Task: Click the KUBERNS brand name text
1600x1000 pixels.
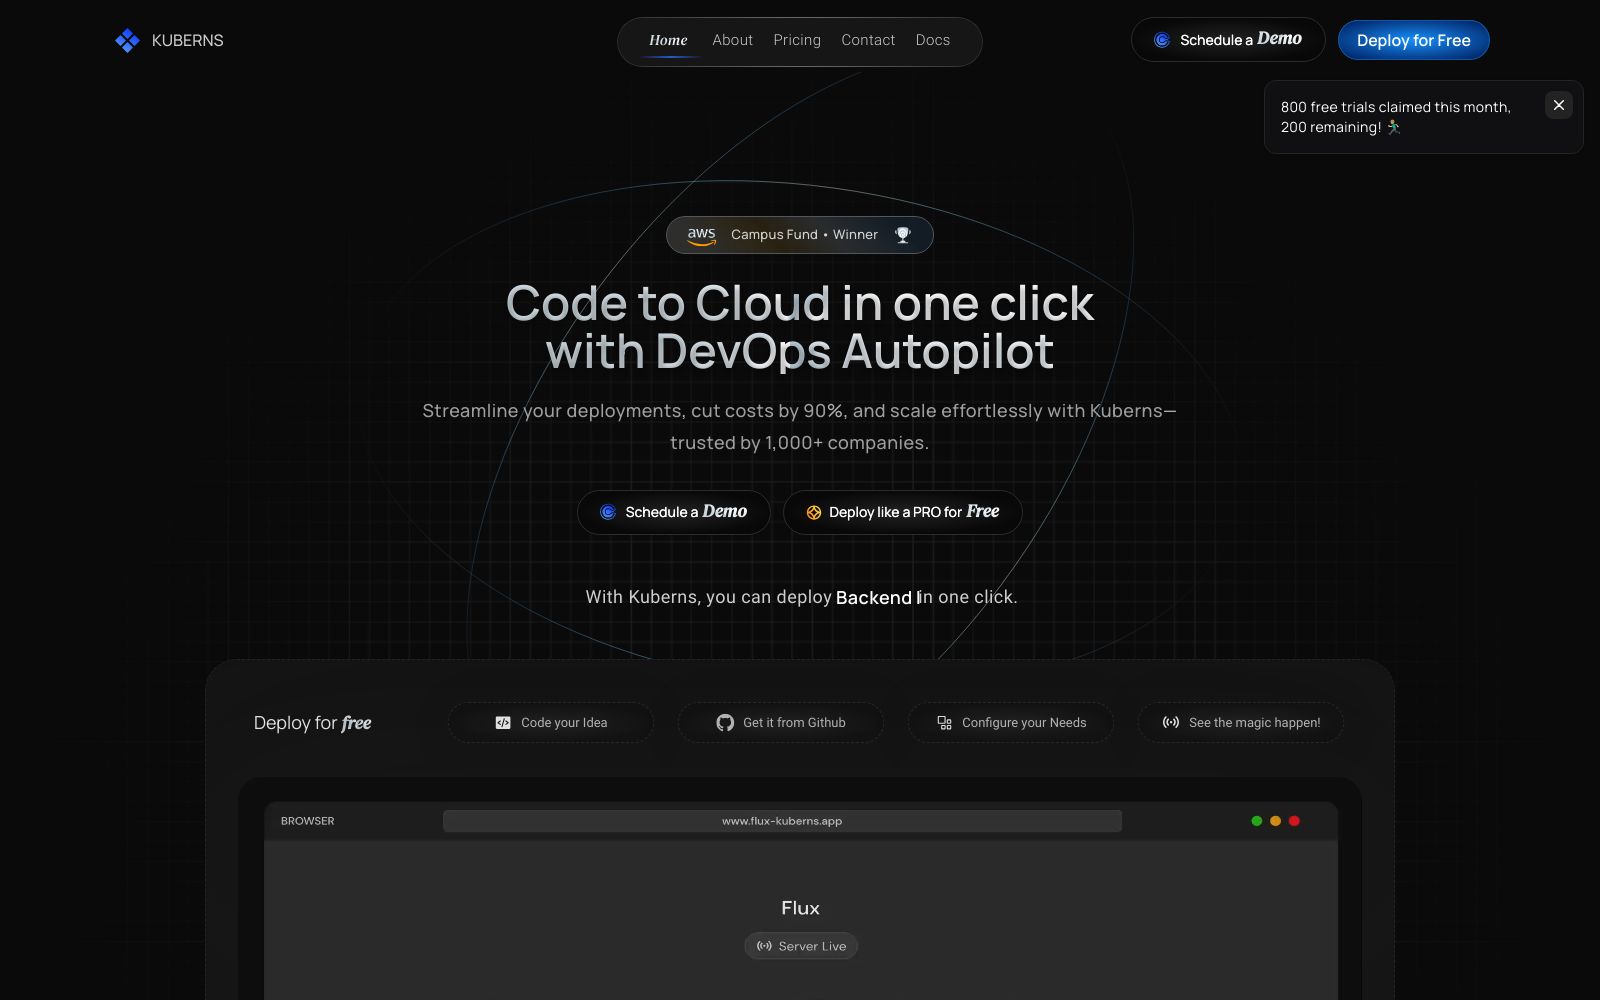Action: [x=187, y=41]
